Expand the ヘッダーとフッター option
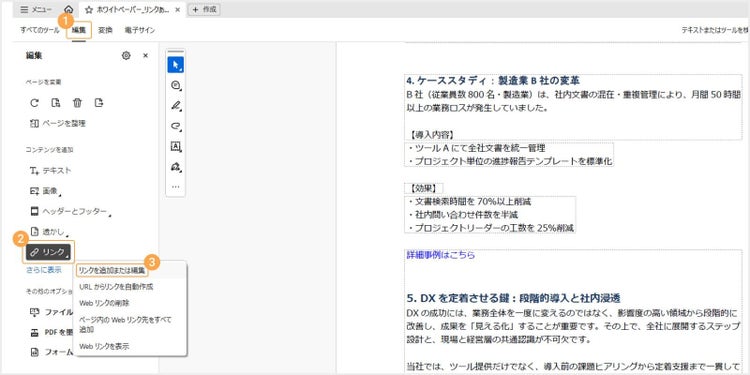 [71, 211]
